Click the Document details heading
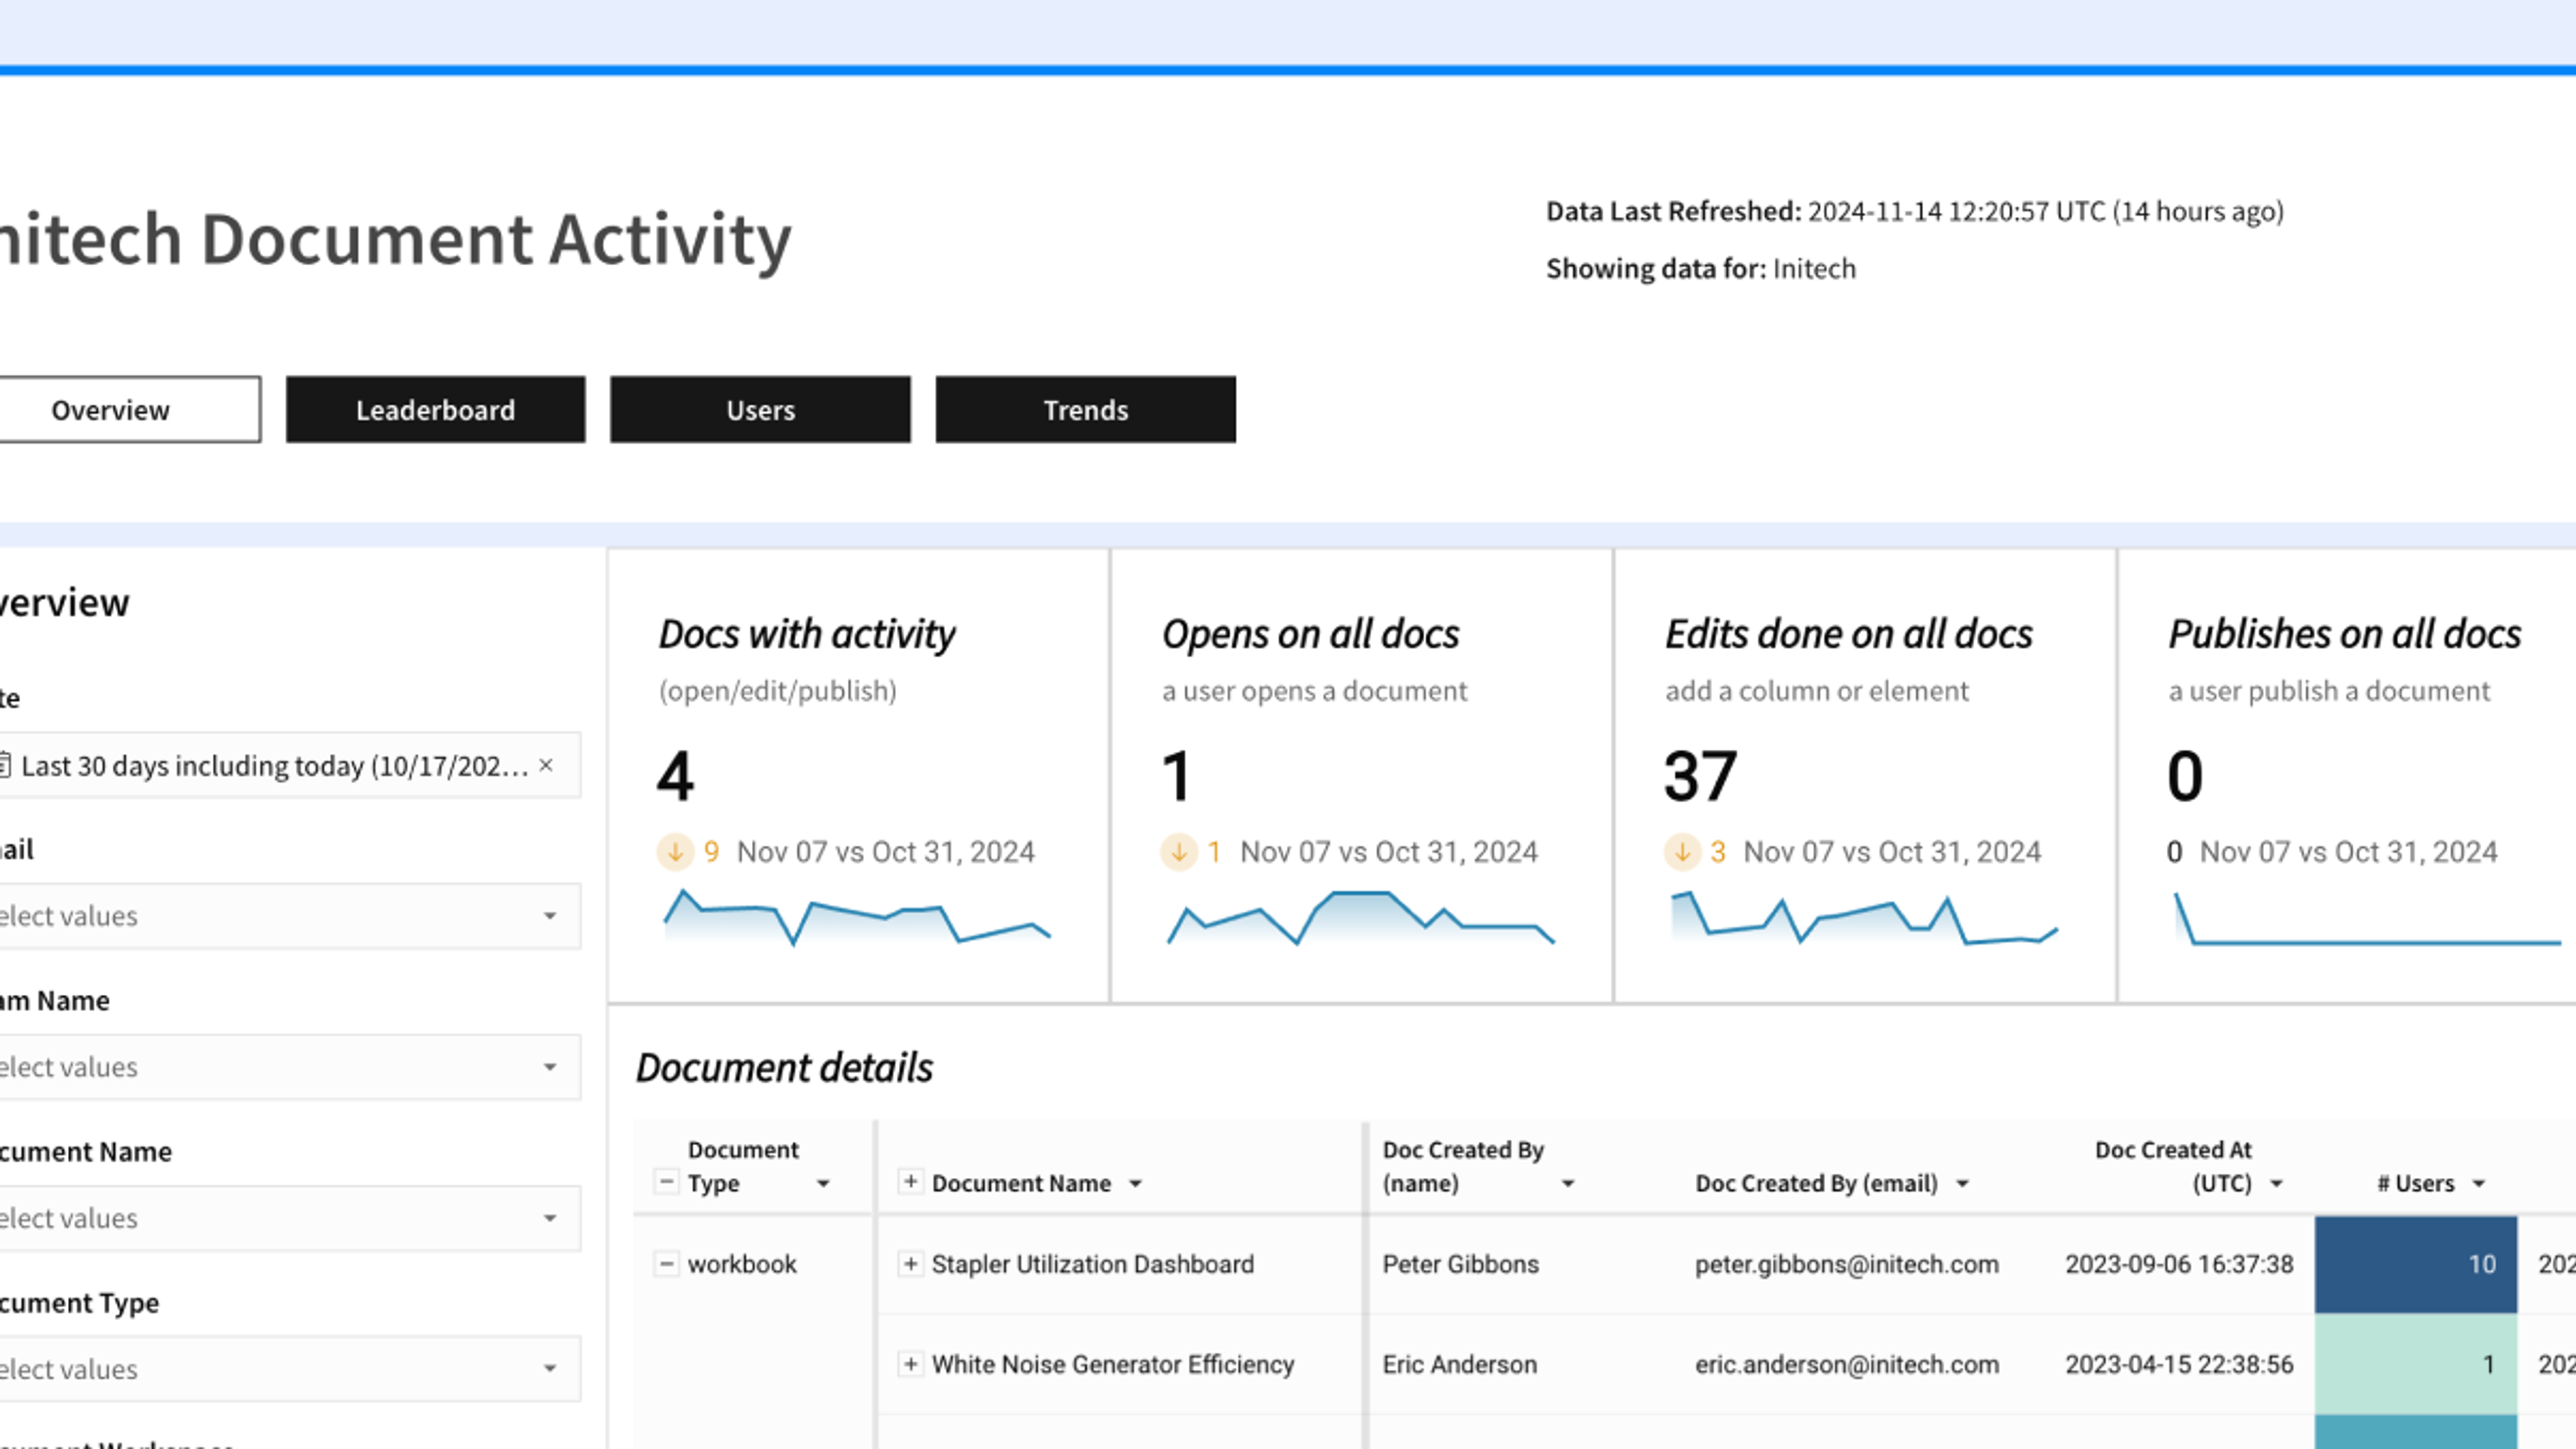 point(784,1068)
